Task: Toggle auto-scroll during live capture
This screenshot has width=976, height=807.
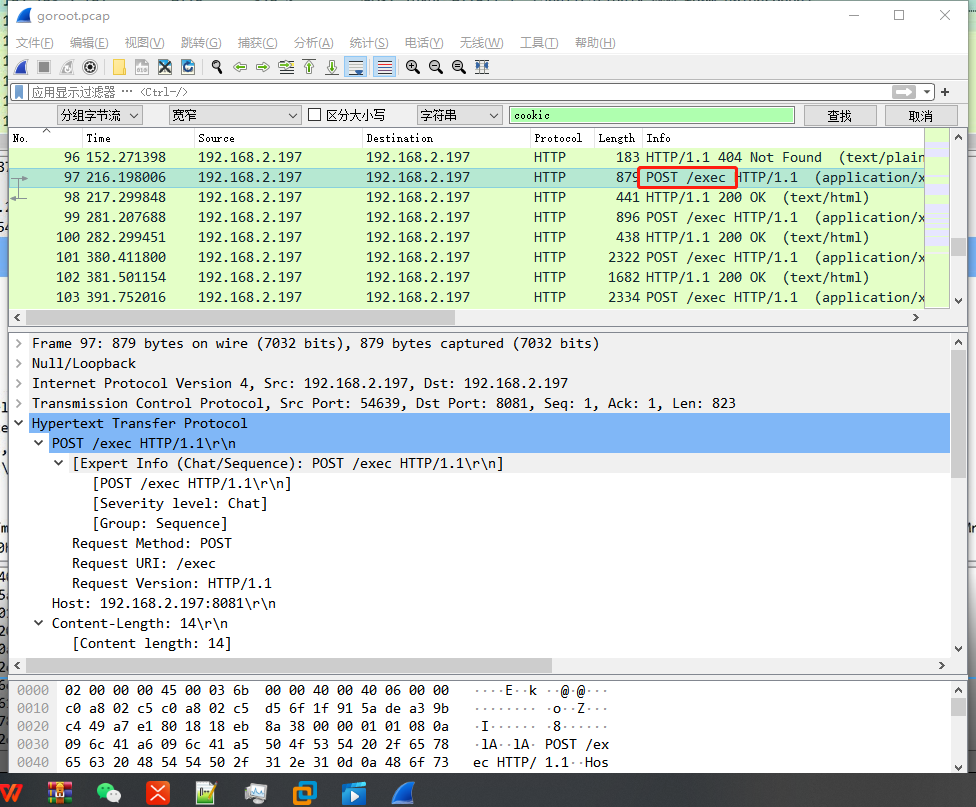Action: pos(356,67)
